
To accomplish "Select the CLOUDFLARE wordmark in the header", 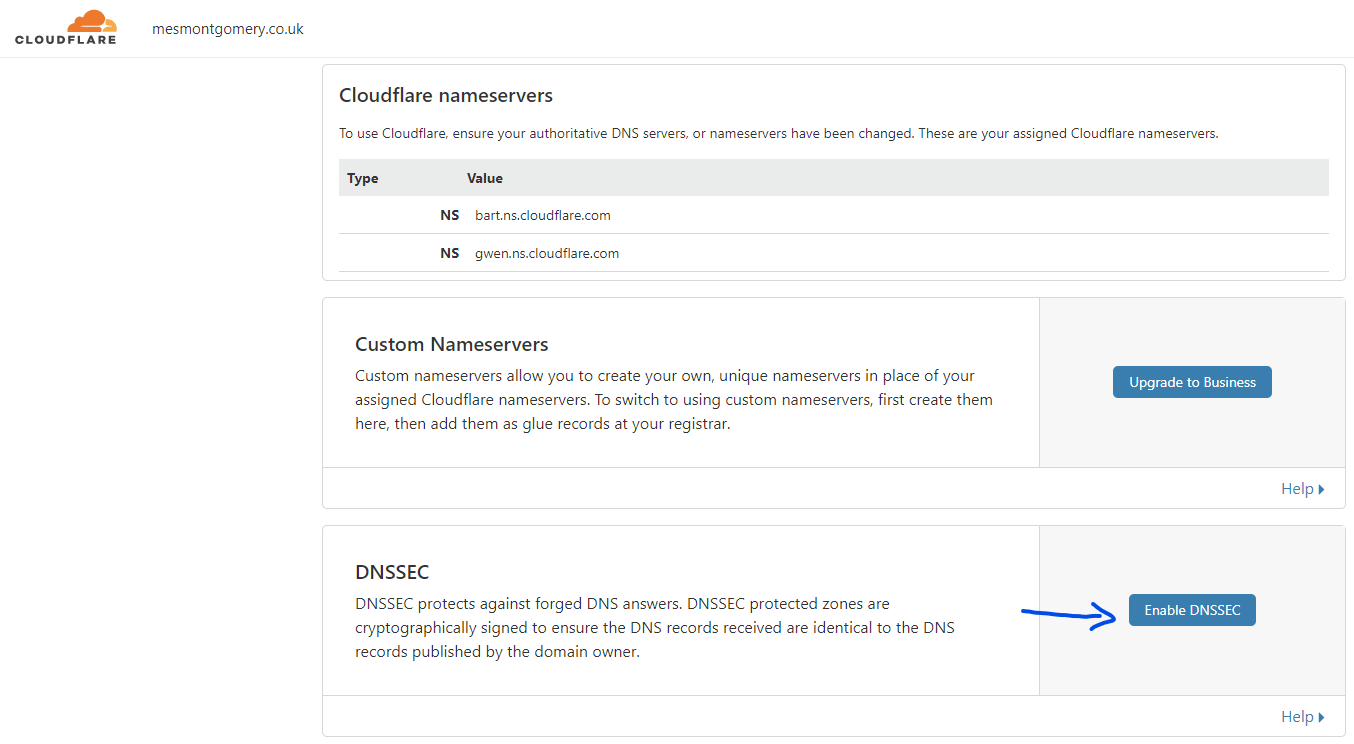I will pos(64,38).
